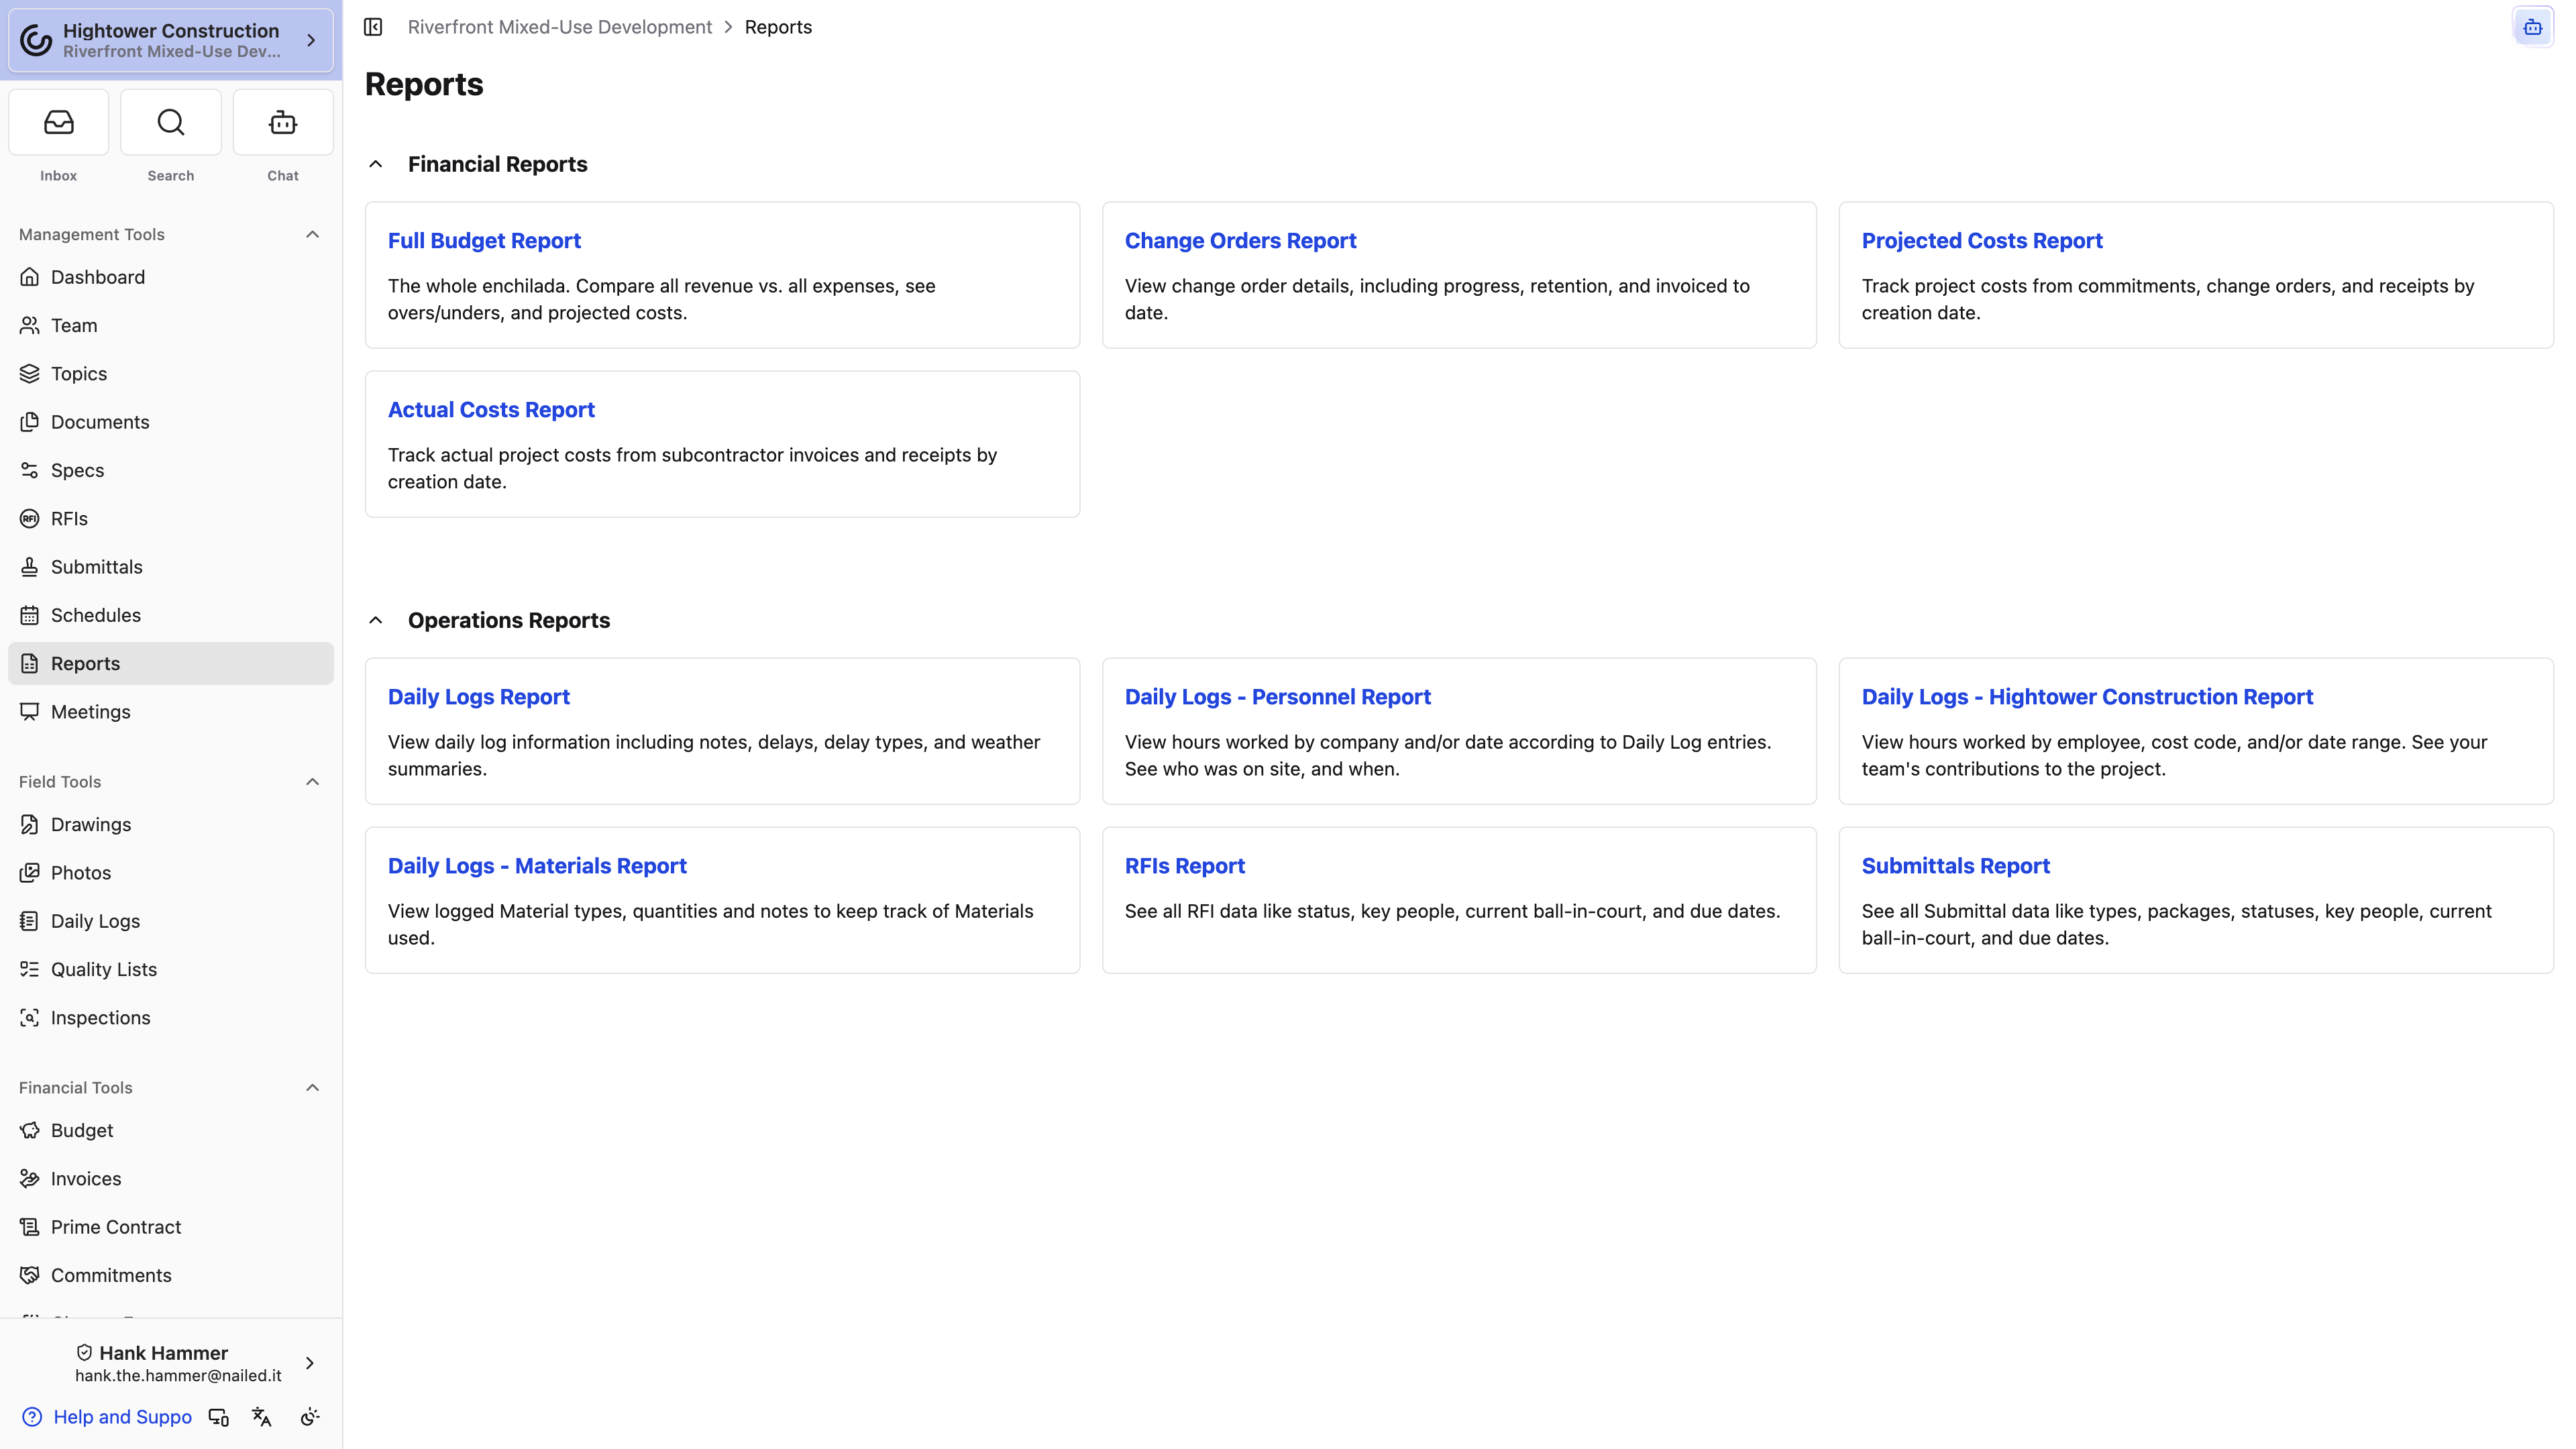Click the Hightower Construction logo icon
Viewport: 2576px width, 1449px height.
click(x=37, y=40)
